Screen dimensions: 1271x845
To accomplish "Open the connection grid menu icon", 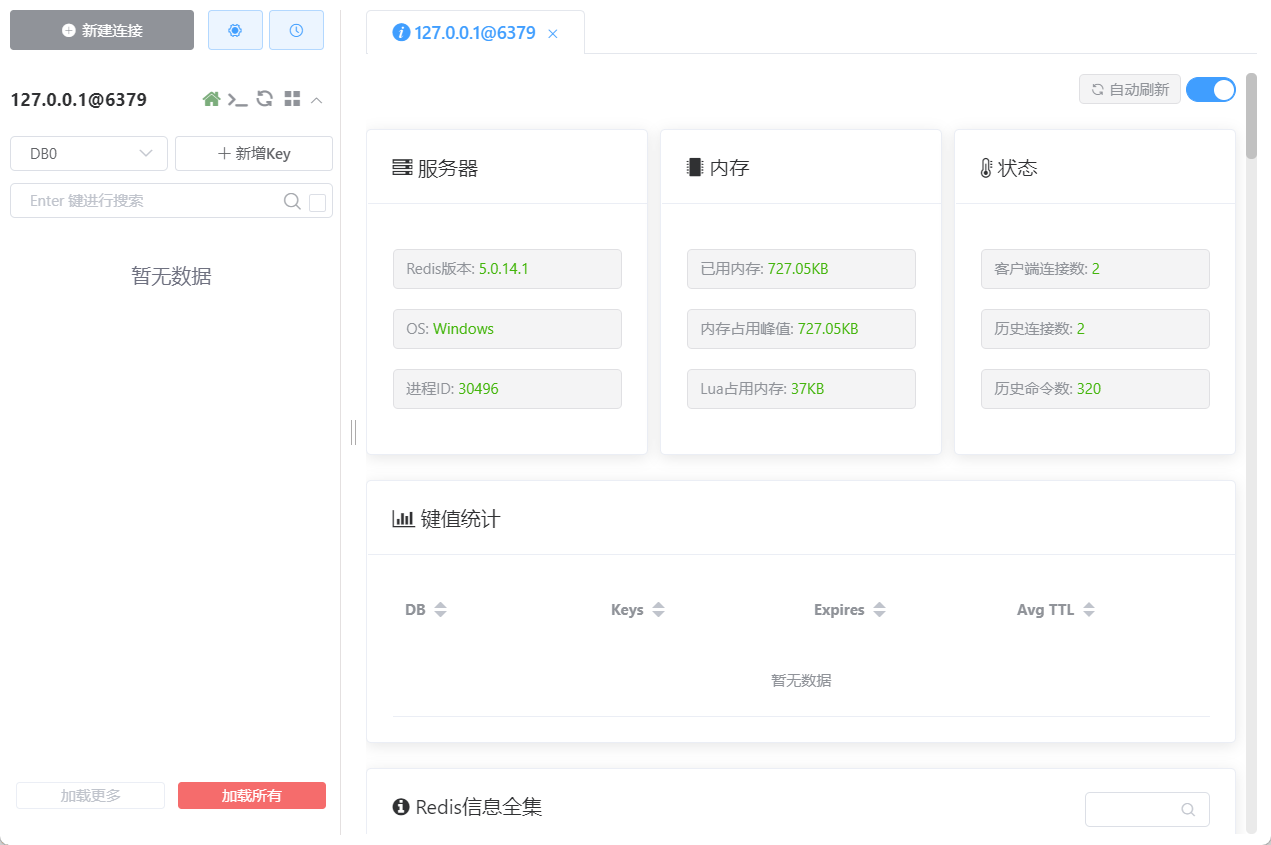I will [292, 99].
